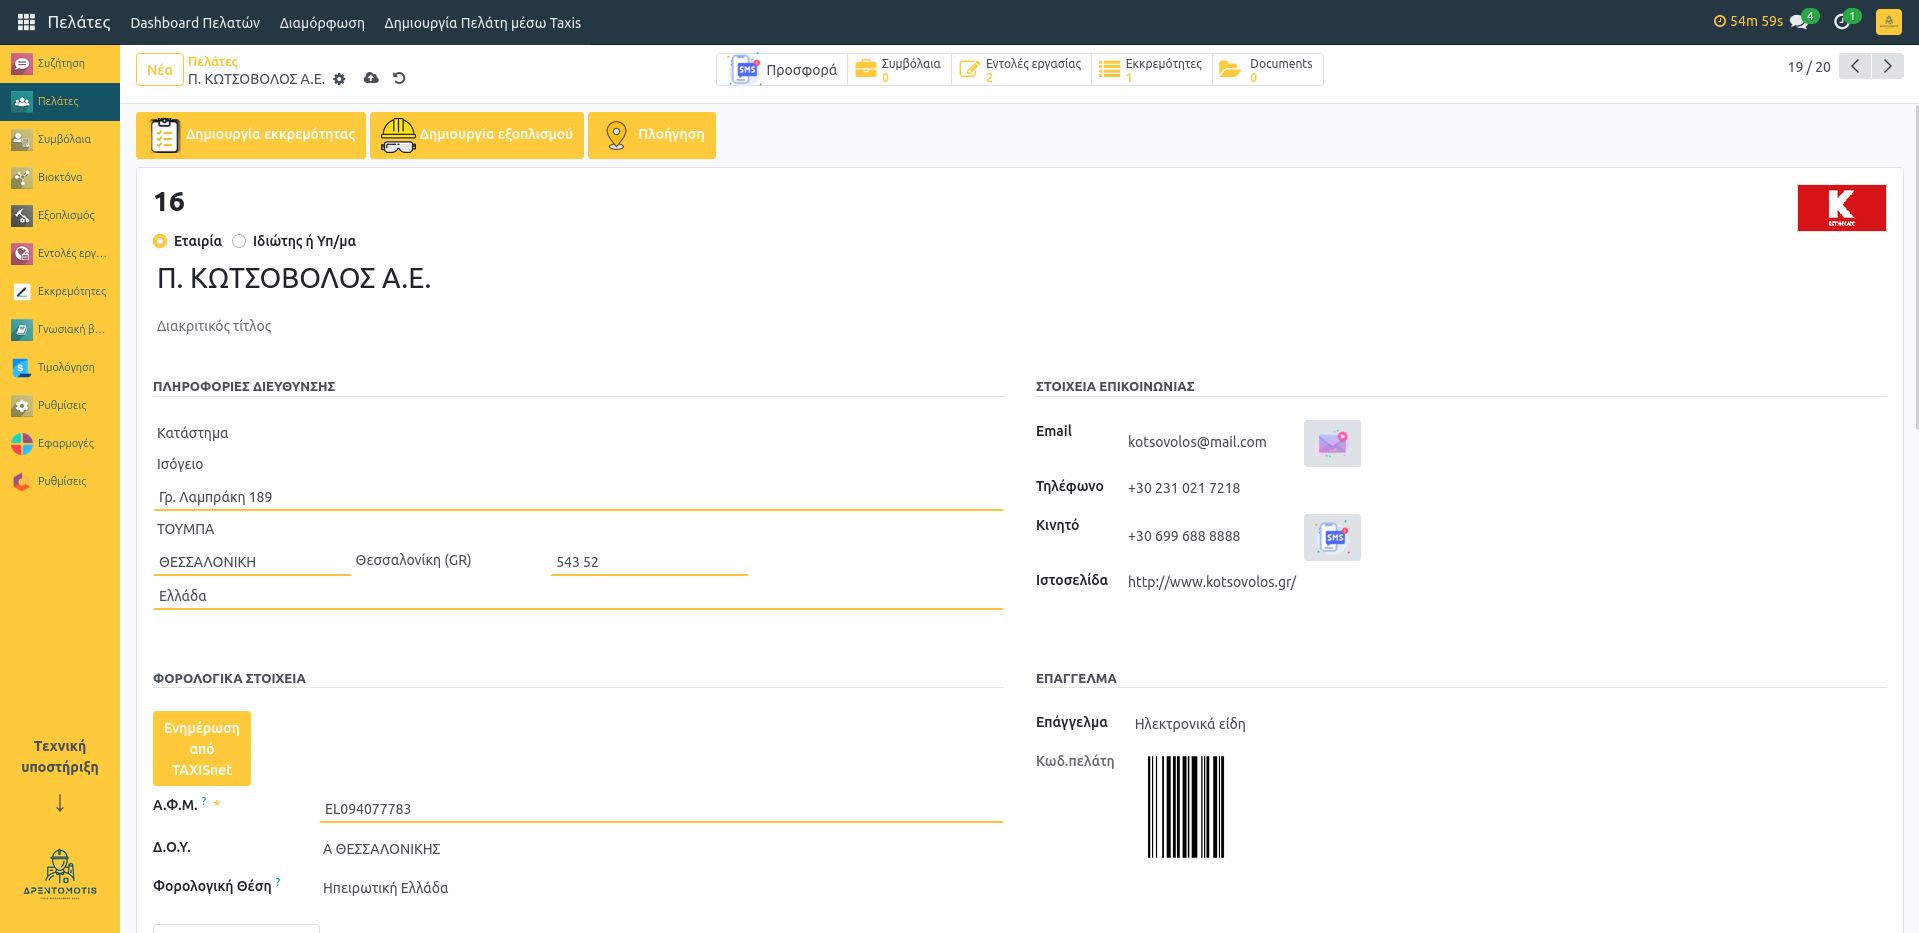
Task: Open the Εντολές εργασίας stat button
Action: [x=1022, y=69]
